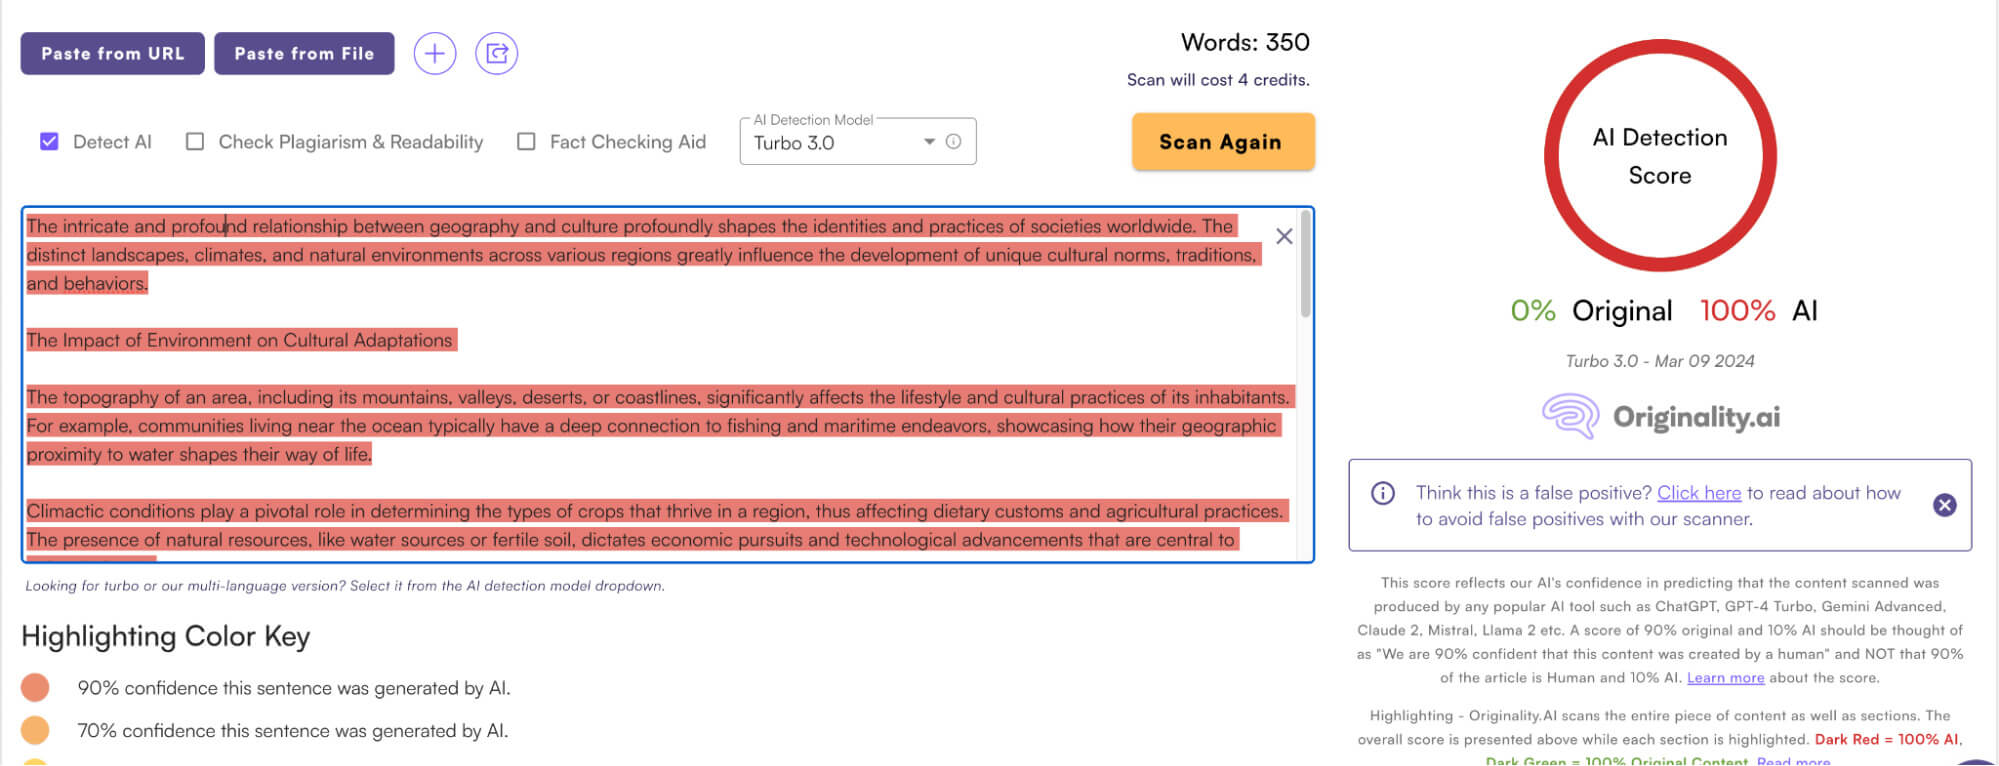The width and height of the screenshot is (1999, 766).
Task: Click the 90% confidence red color swatch
Action: [35, 688]
